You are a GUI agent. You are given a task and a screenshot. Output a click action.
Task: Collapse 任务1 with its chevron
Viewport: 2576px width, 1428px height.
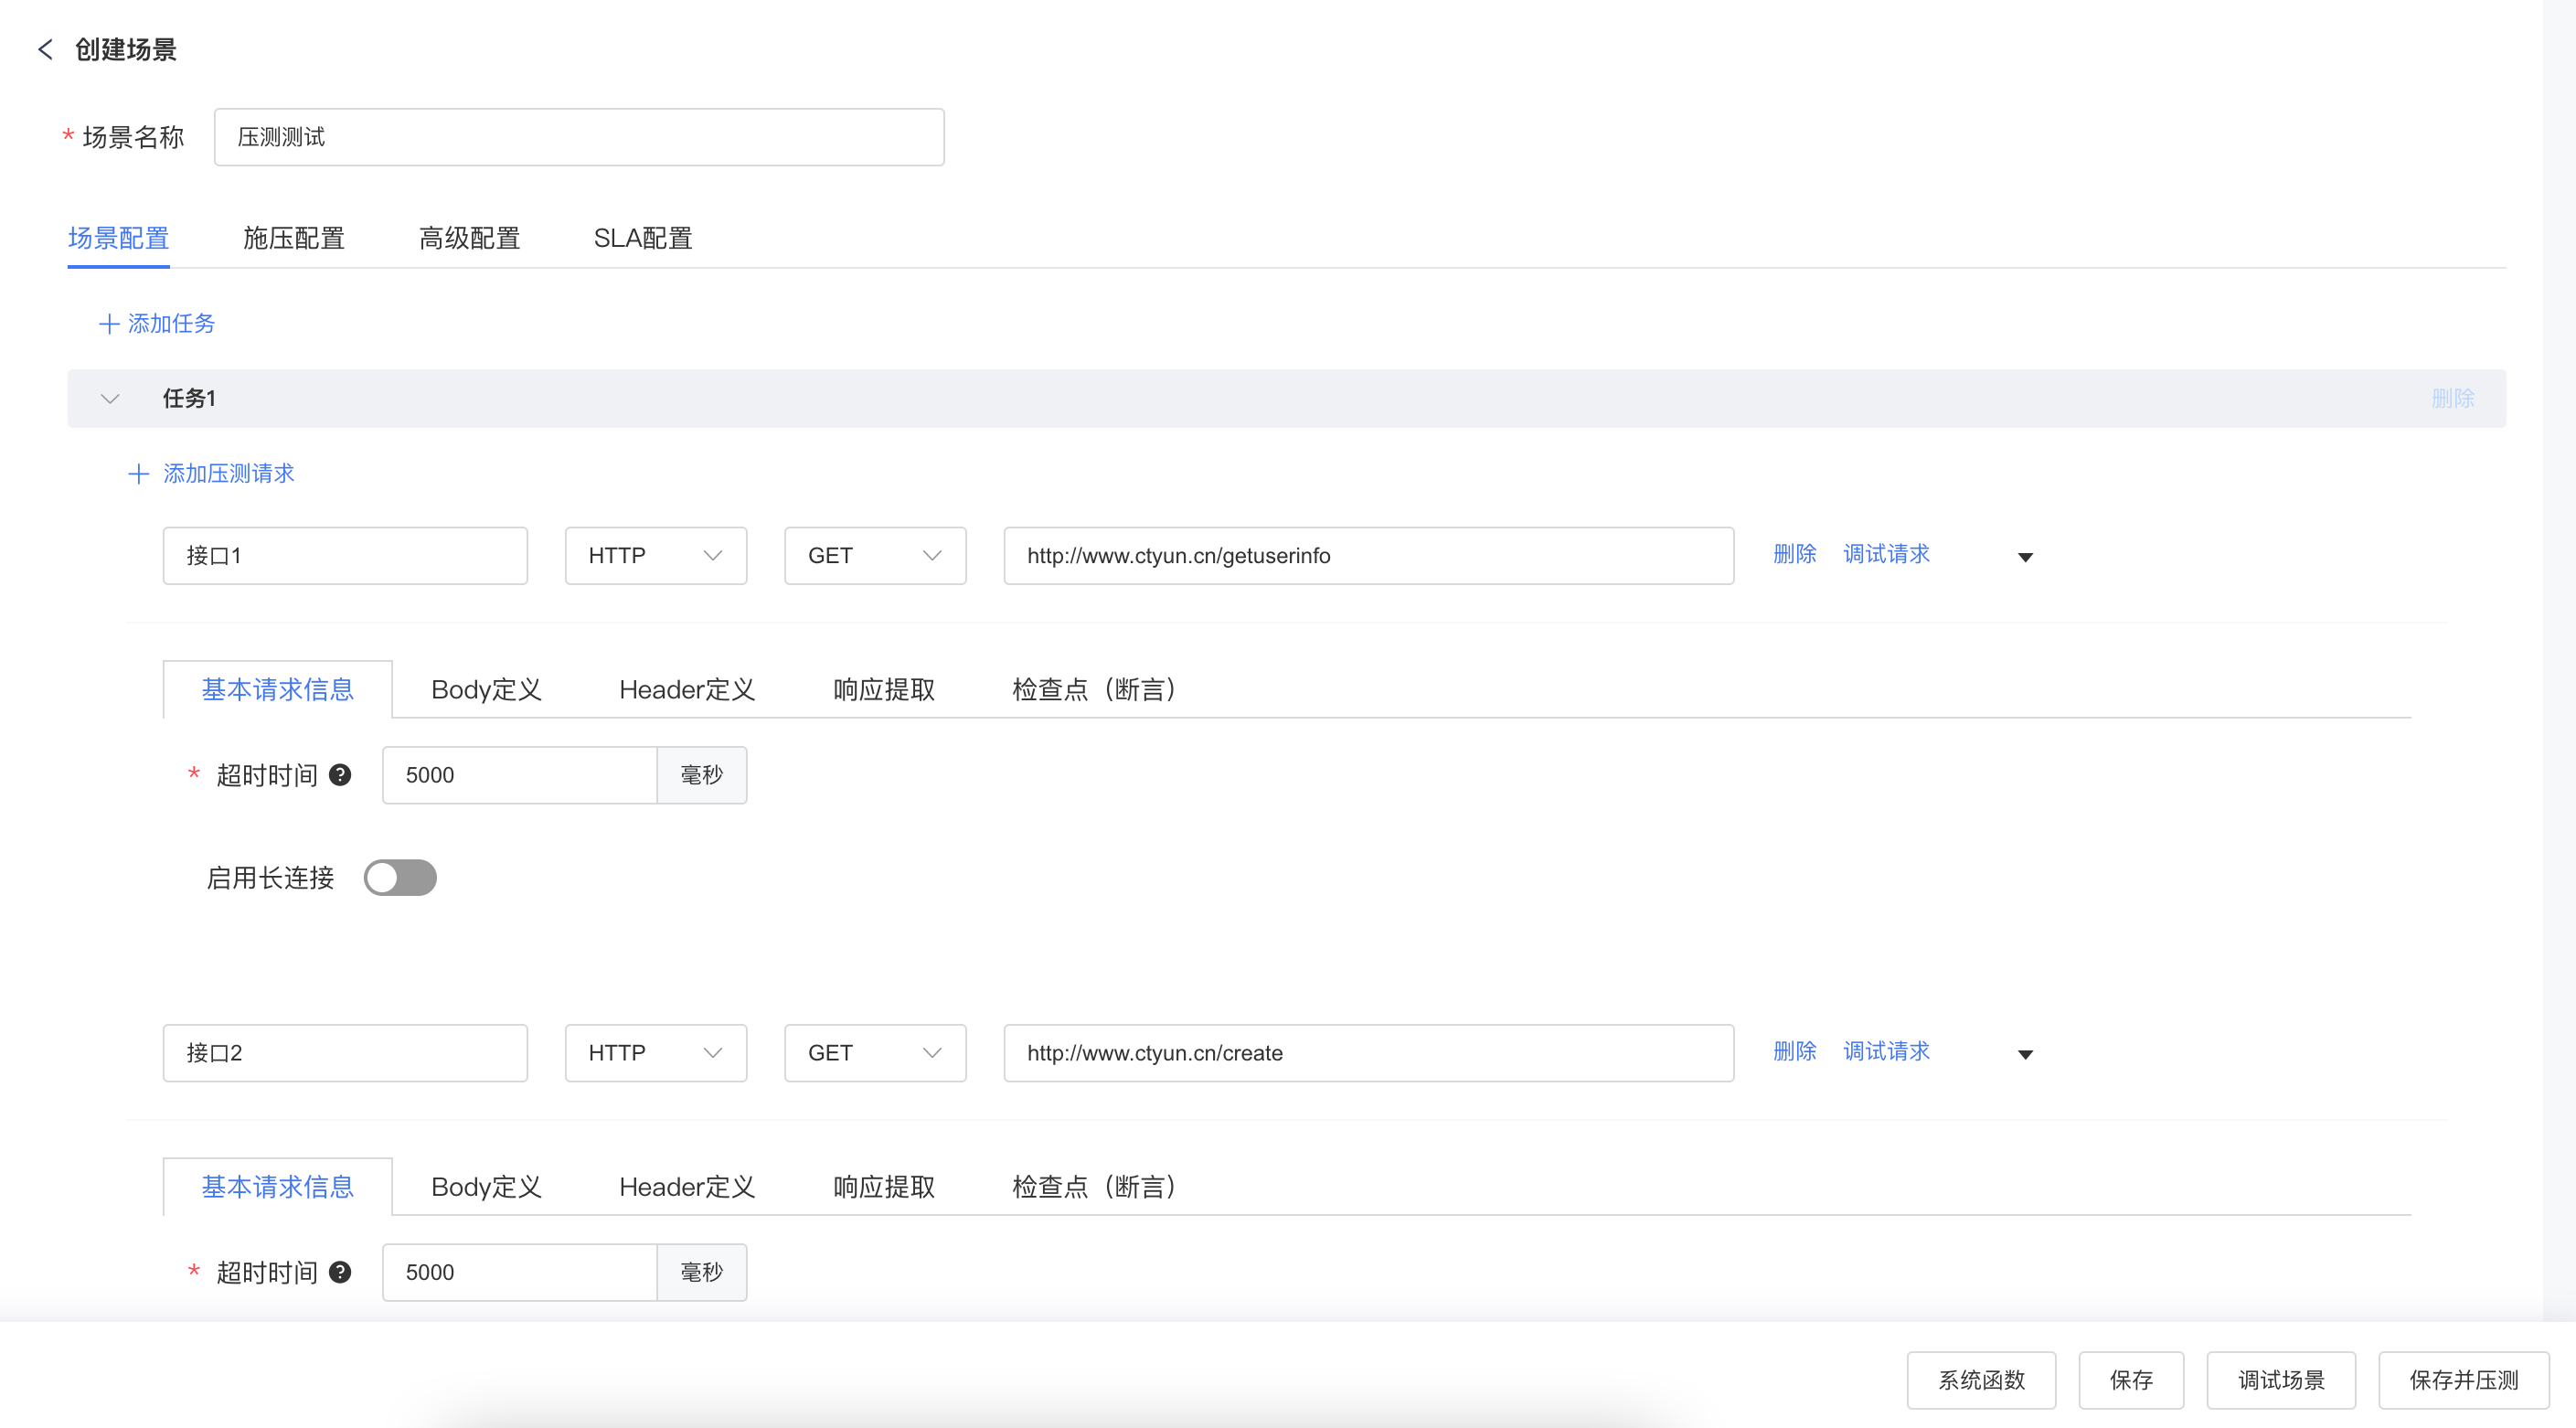(110, 399)
